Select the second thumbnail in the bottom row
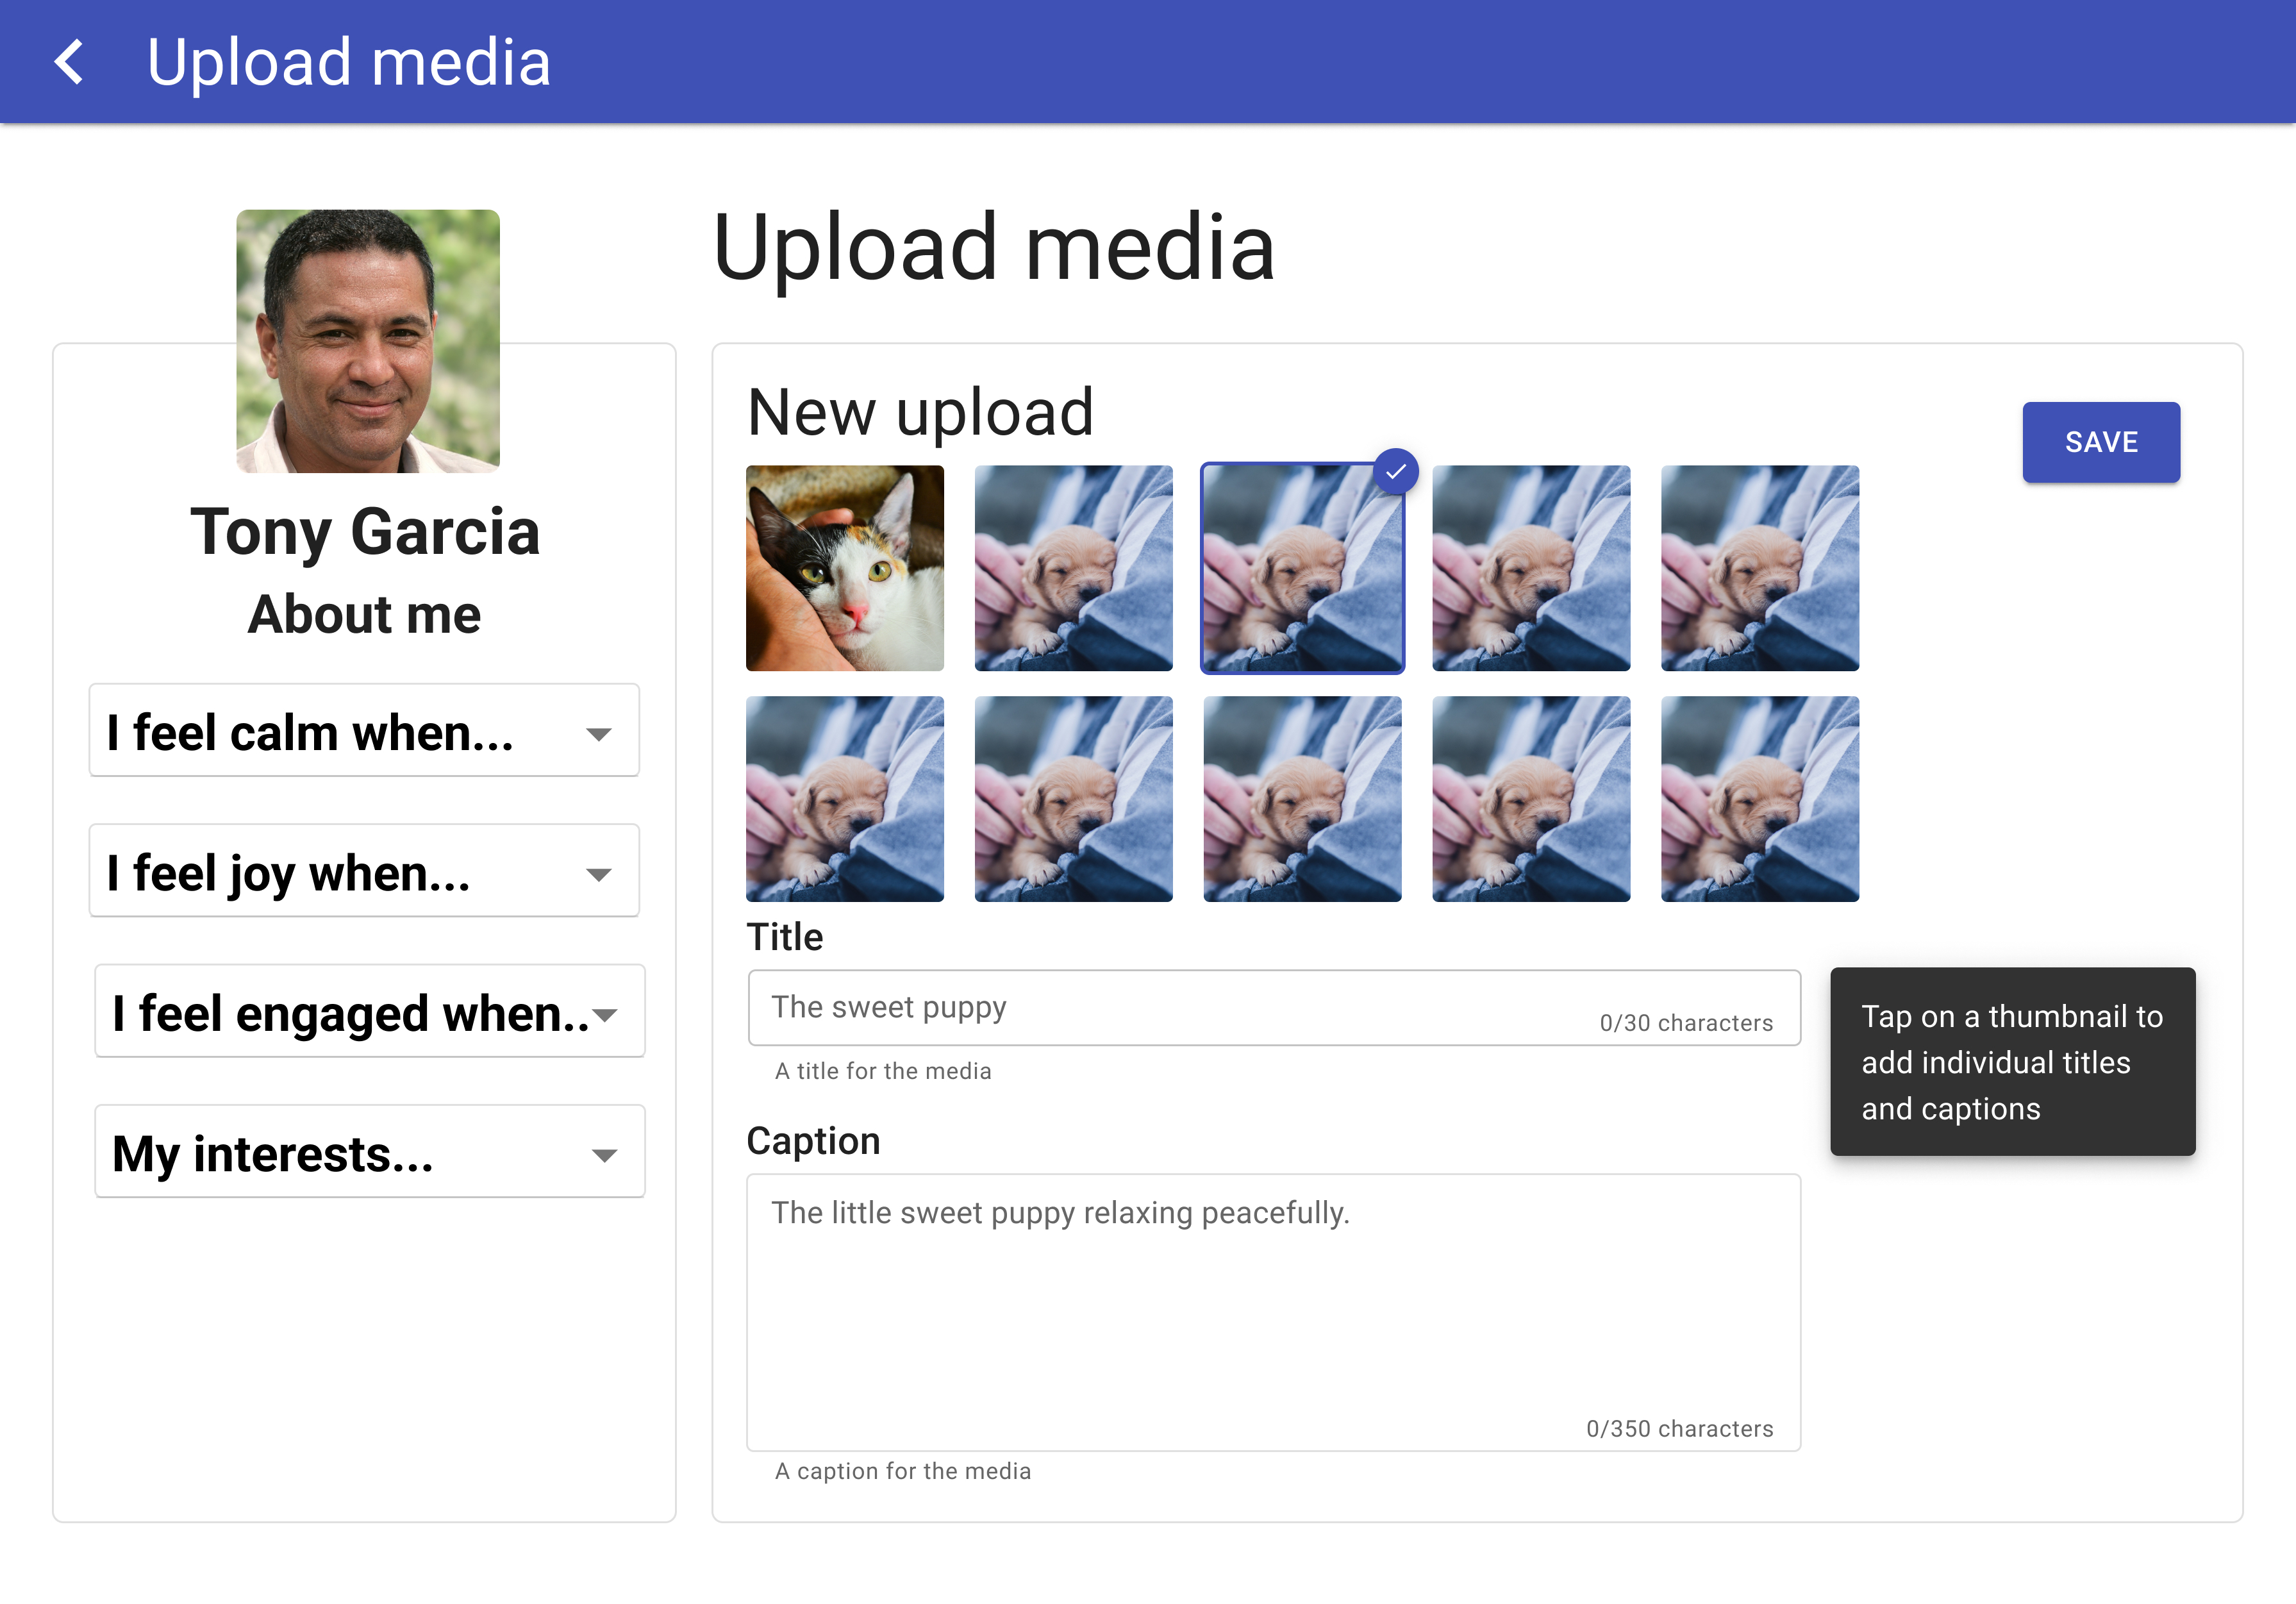2296x1604 pixels. click(x=1074, y=799)
